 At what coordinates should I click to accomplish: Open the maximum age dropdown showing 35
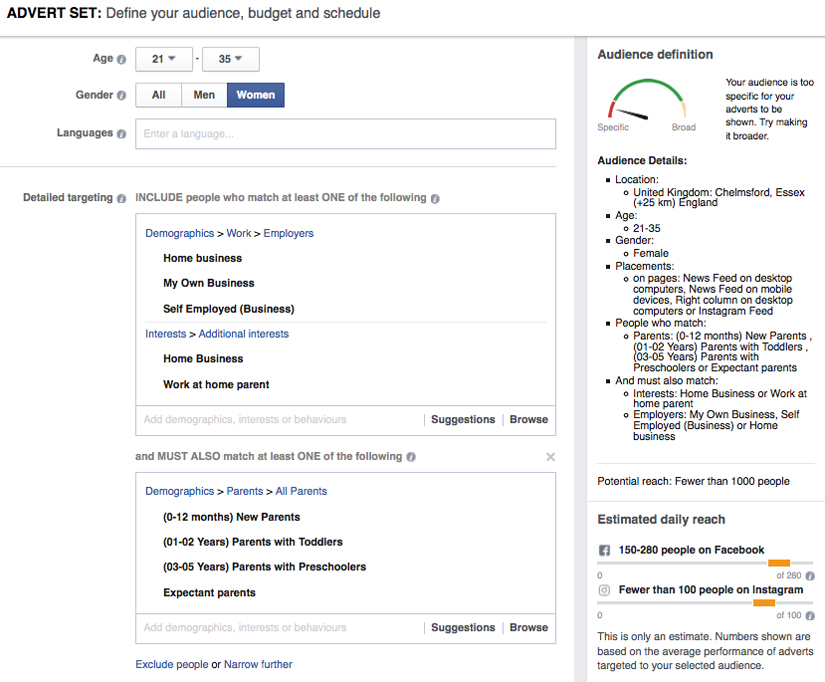230,59
